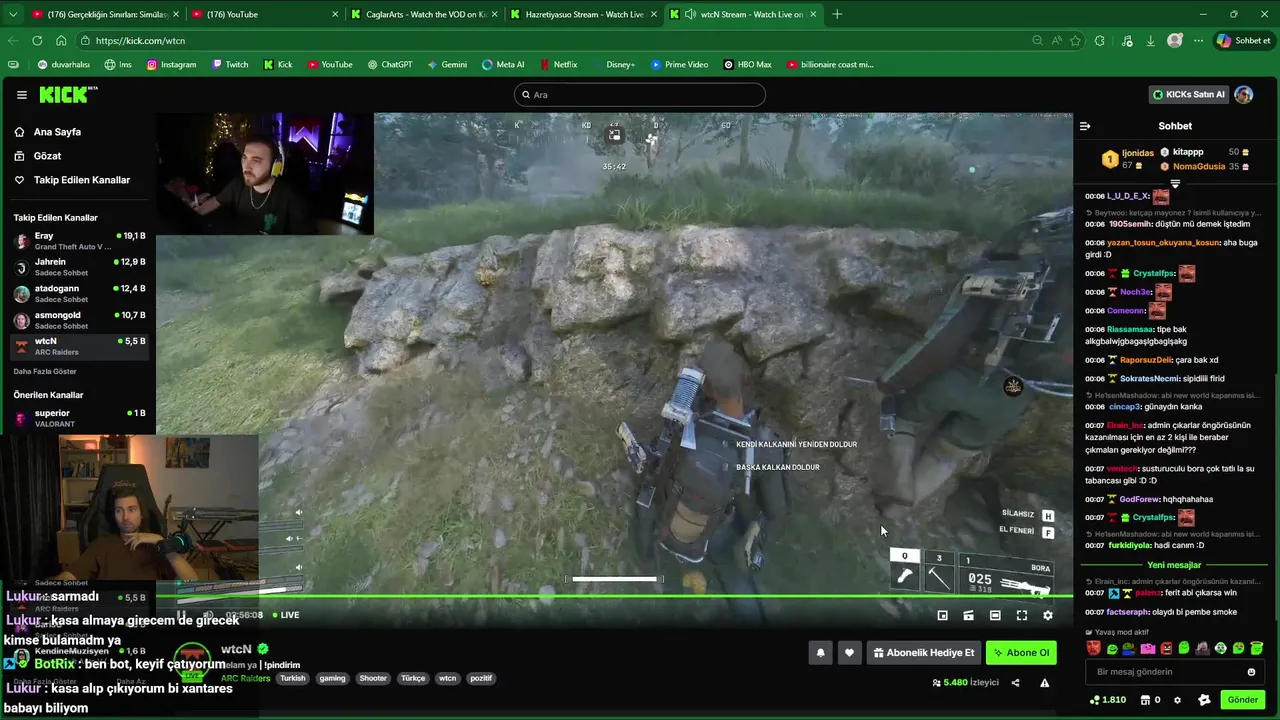Image resolution: width=1280 pixels, height=720 pixels.
Task: Open a new browser tab
Action: 837,14
